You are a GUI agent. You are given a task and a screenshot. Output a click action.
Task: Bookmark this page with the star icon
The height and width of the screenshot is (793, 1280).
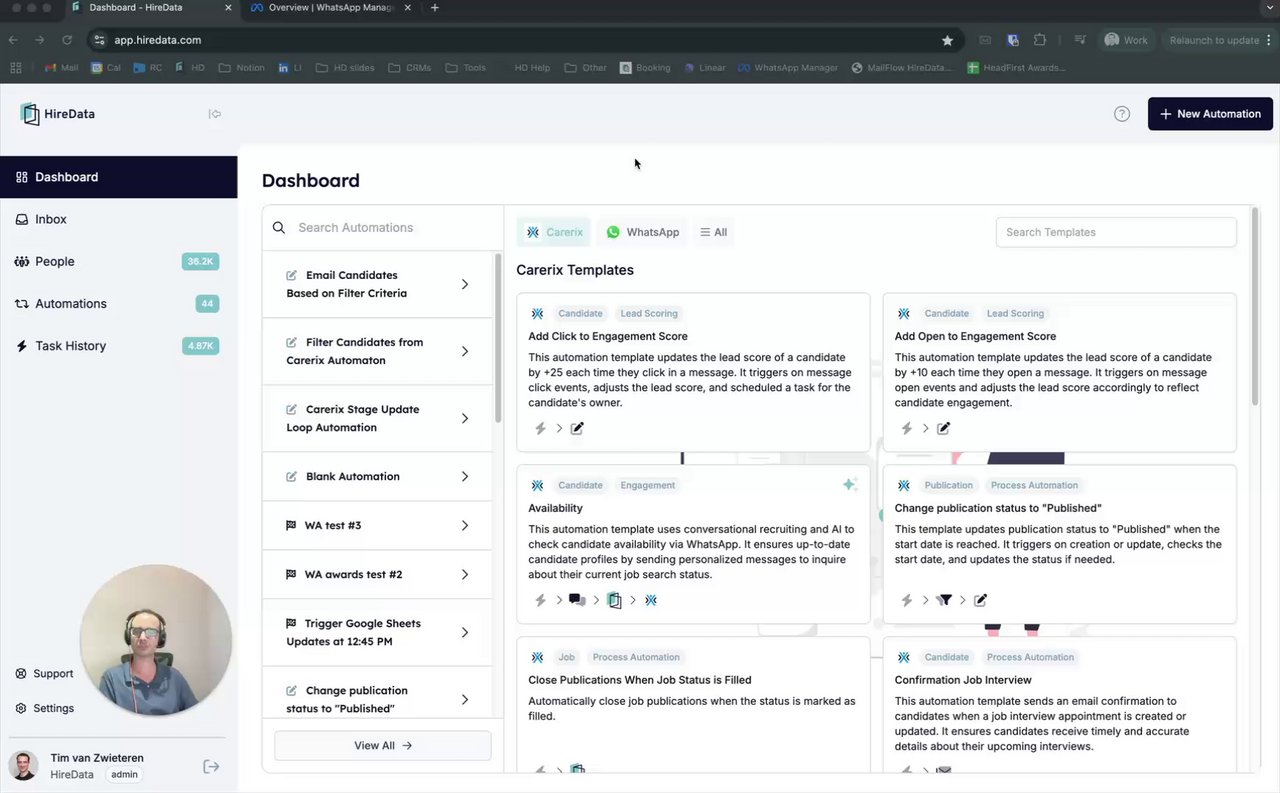point(947,40)
